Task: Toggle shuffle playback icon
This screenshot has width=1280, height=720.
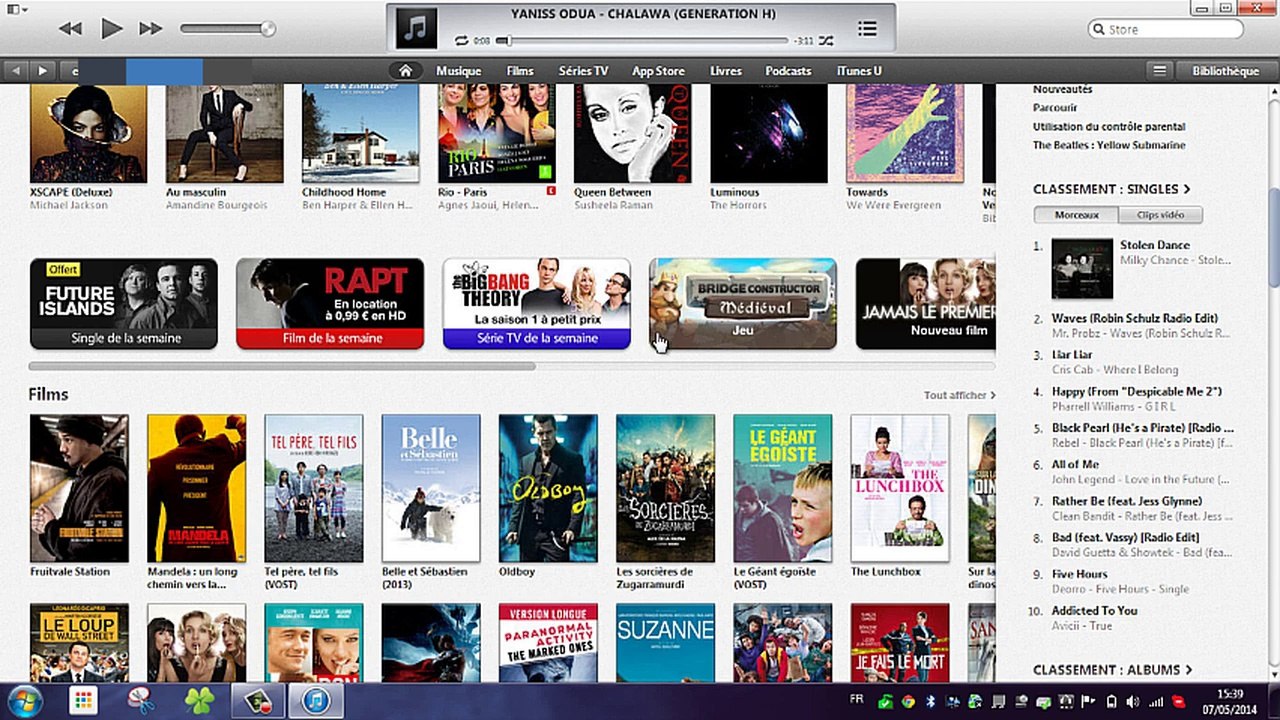Action: (826, 41)
